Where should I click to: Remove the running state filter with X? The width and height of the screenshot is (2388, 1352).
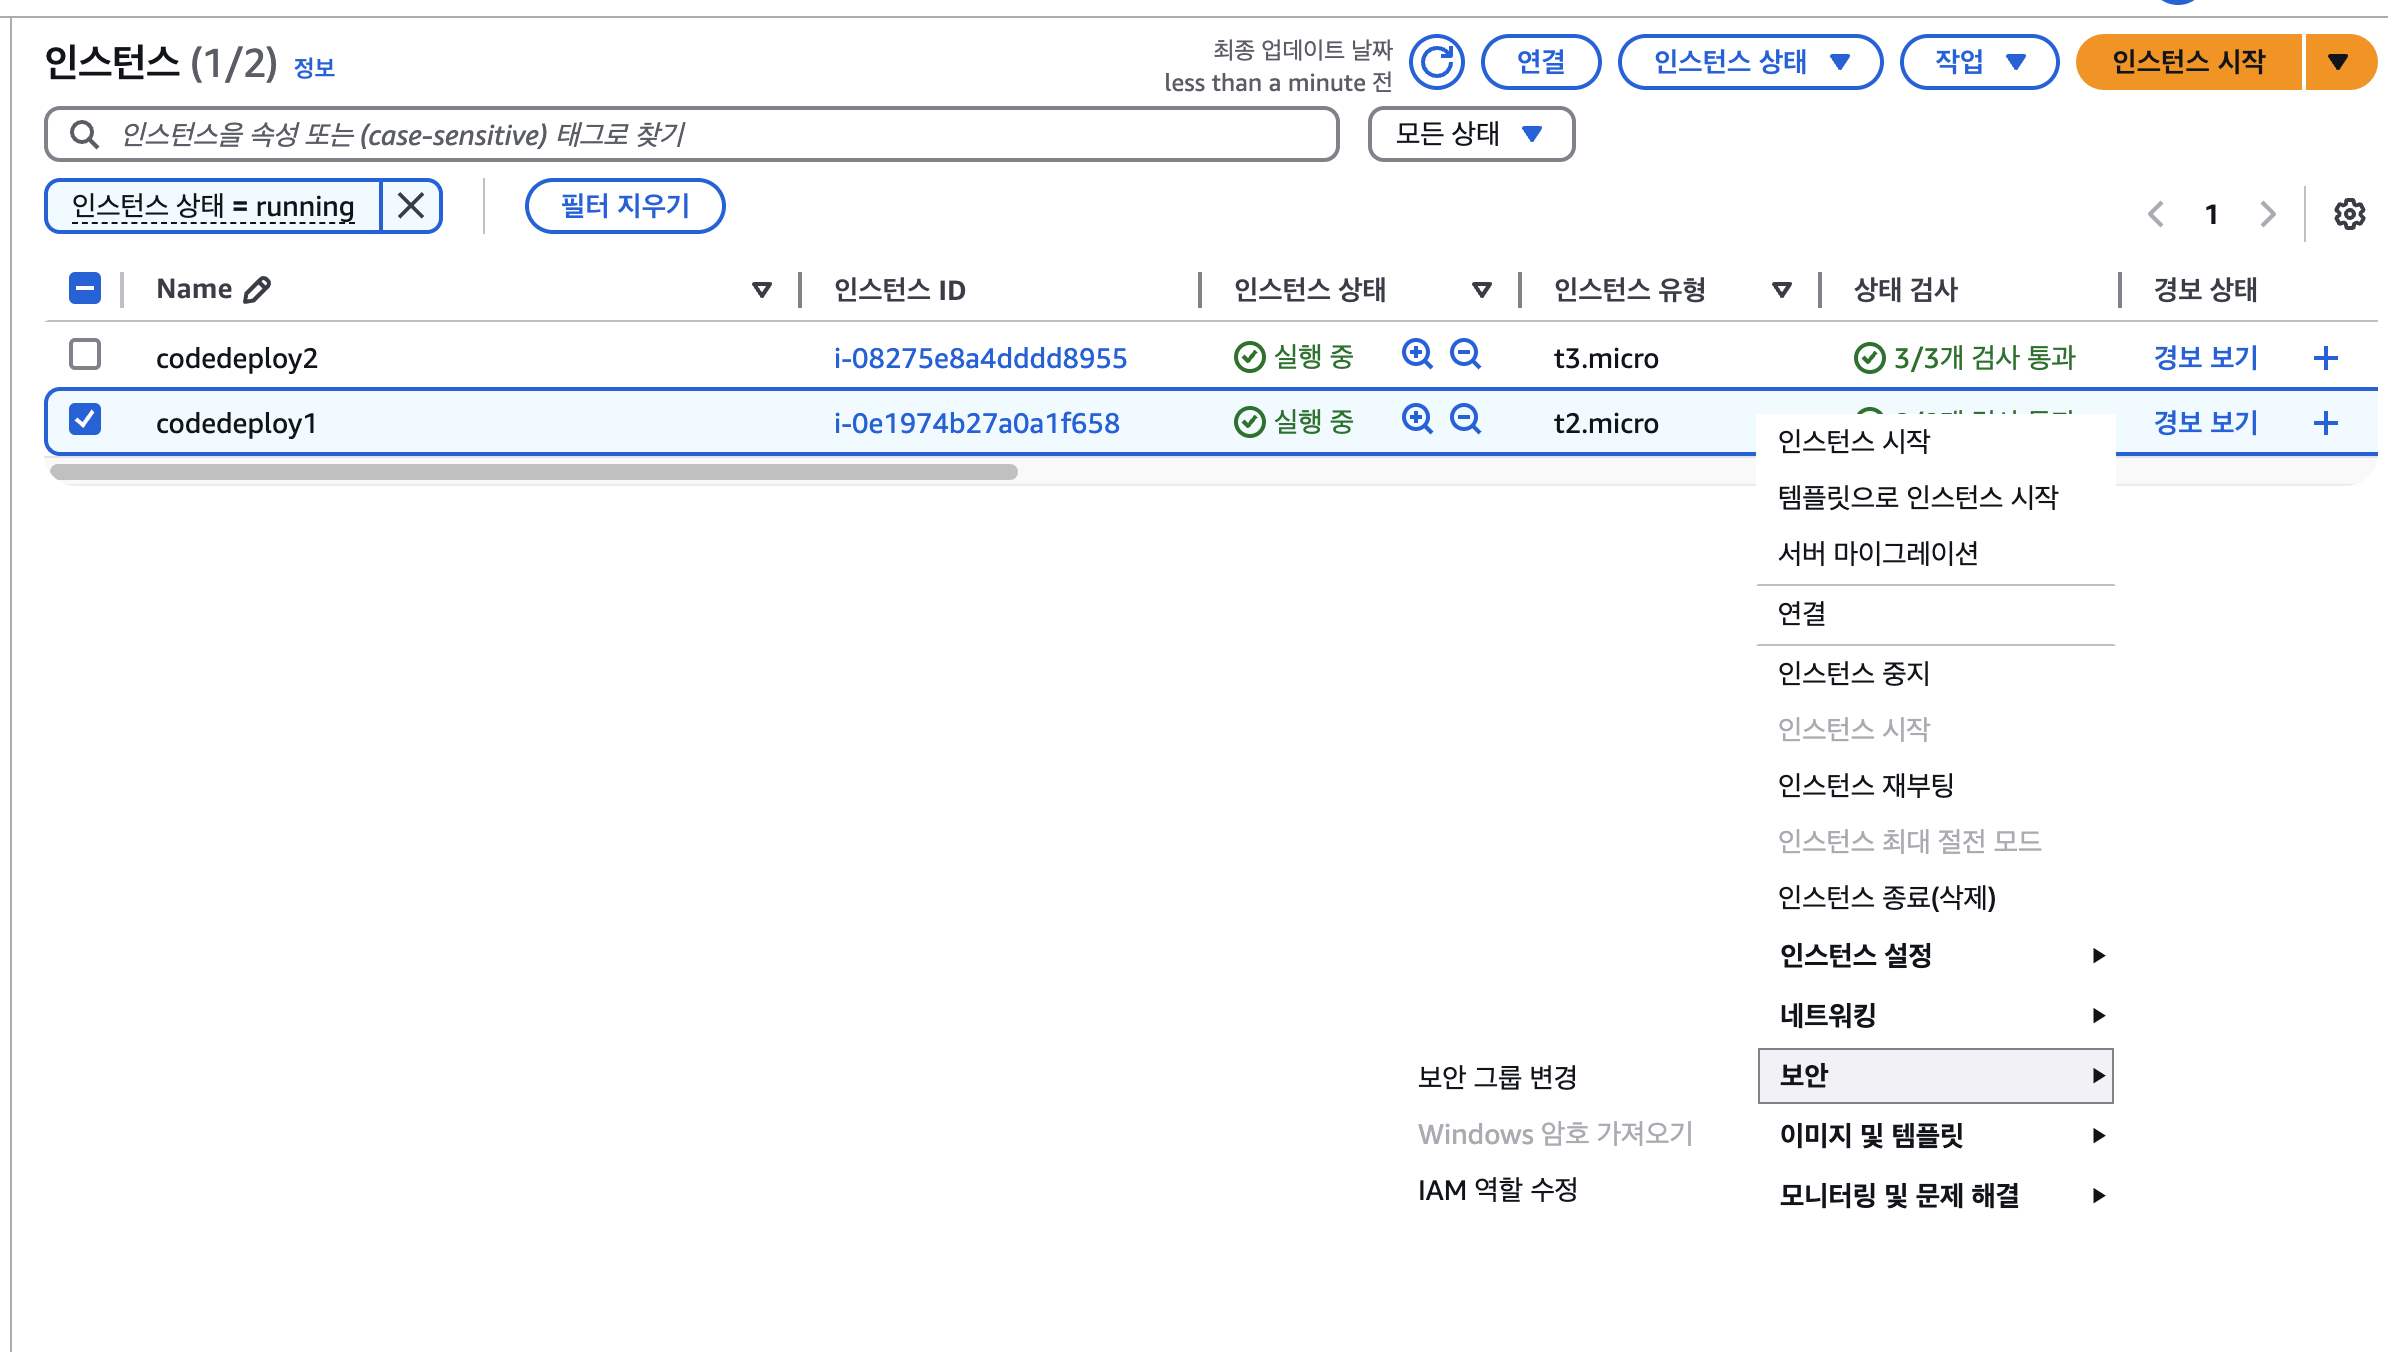(x=411, y=206)
